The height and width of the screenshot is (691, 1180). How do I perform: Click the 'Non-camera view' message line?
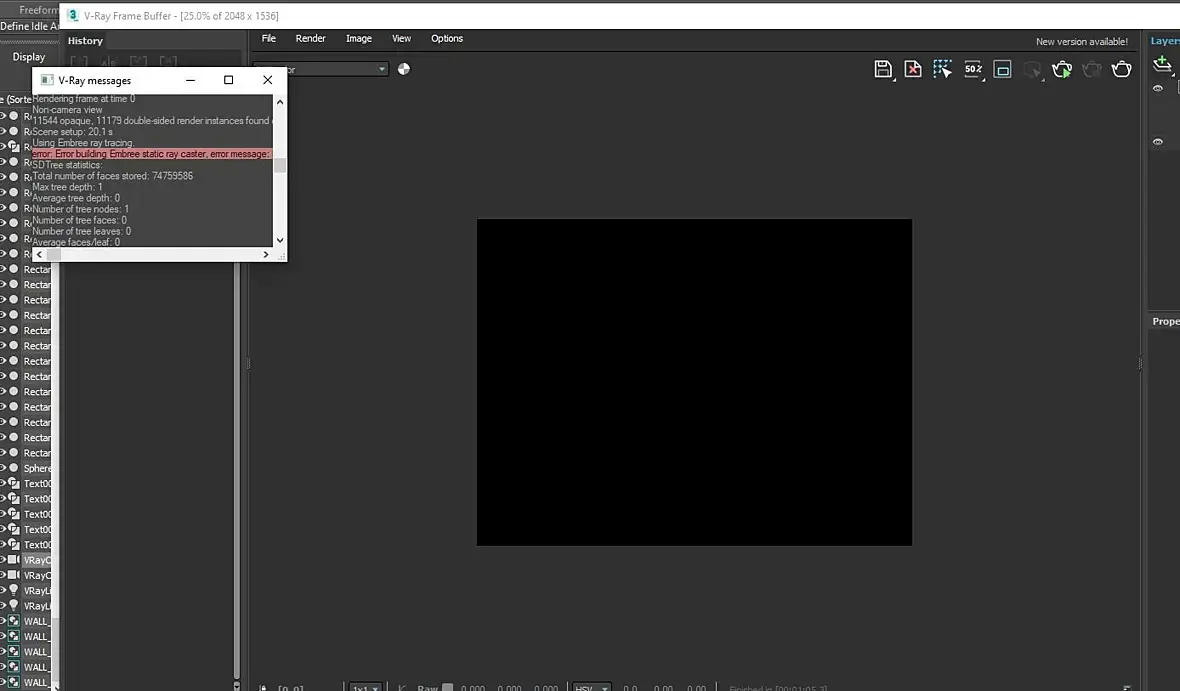pos(67,110)
